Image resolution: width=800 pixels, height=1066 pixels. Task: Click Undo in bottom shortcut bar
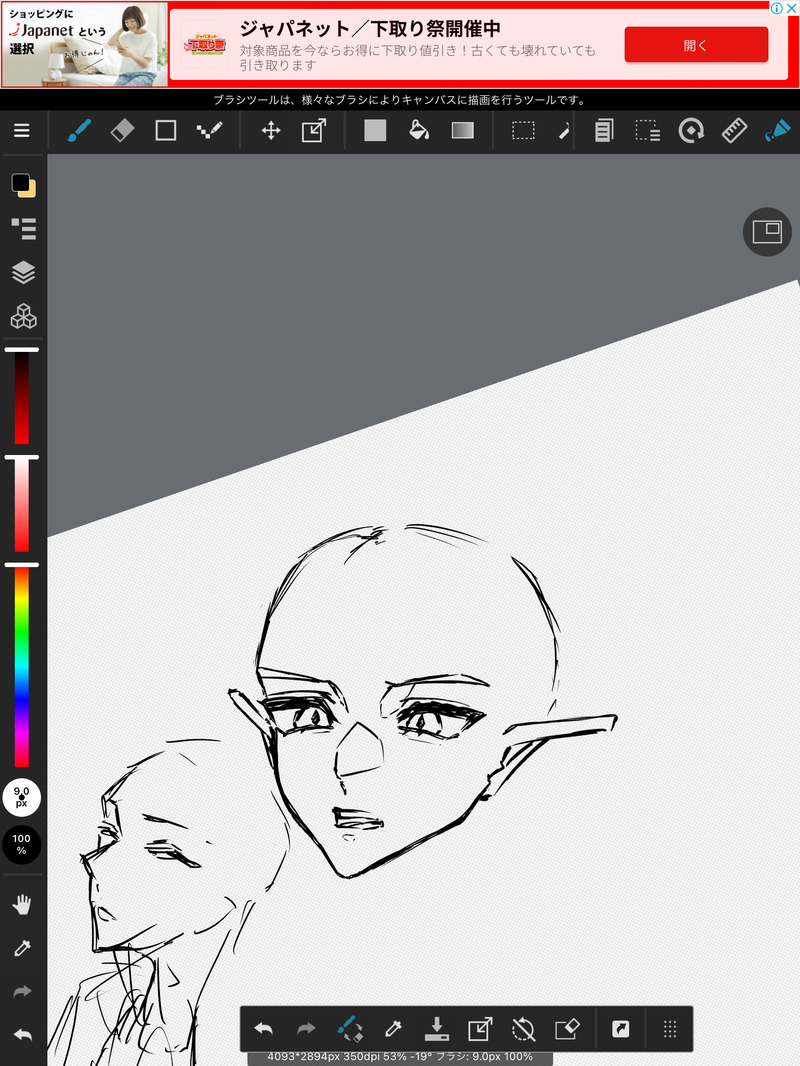pyautogui.click(x=264, y=1029)
